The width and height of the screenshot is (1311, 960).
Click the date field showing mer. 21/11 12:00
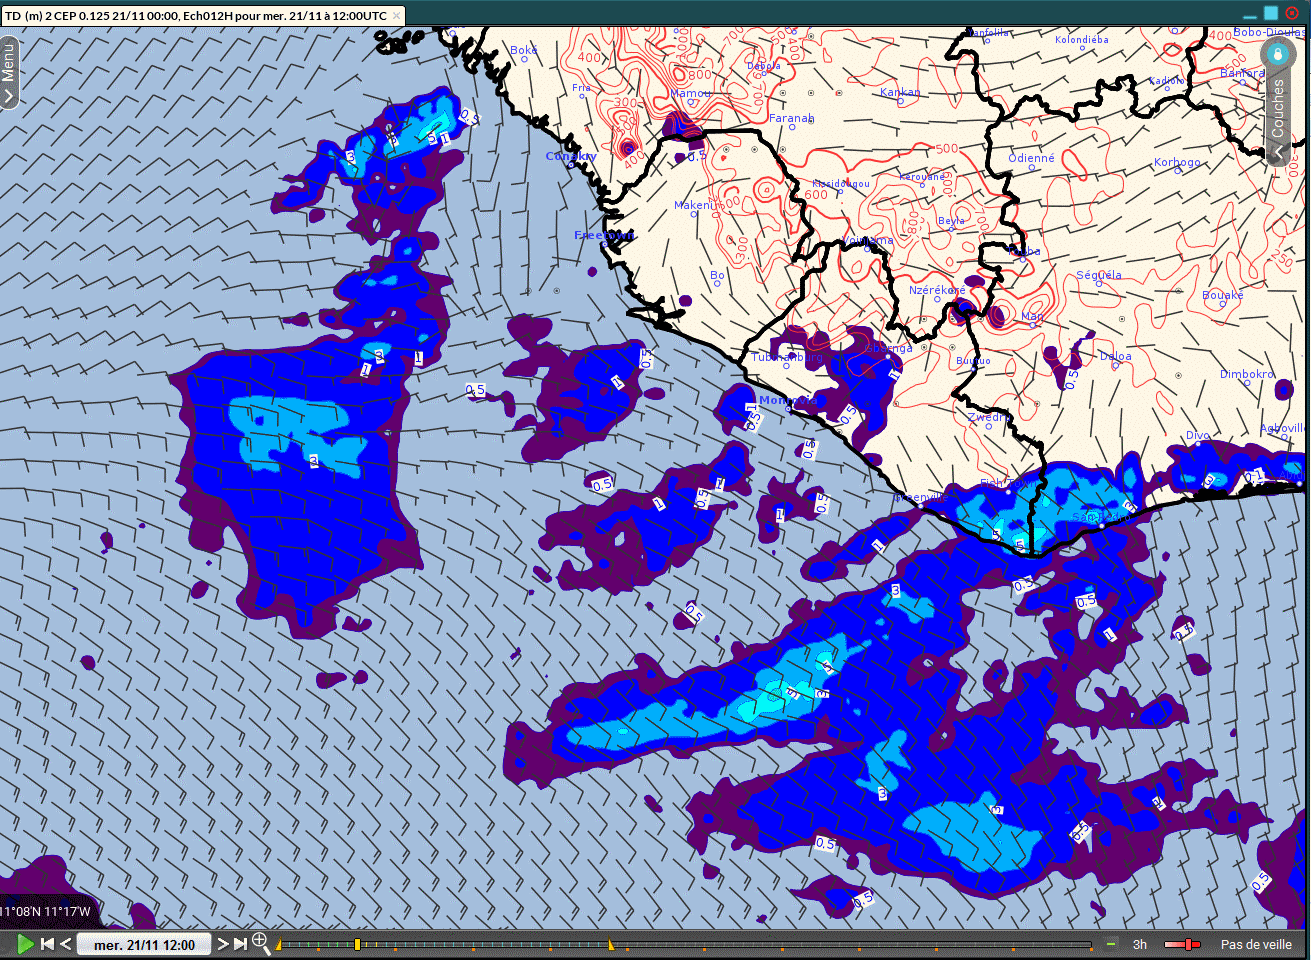tap(144, 944)
